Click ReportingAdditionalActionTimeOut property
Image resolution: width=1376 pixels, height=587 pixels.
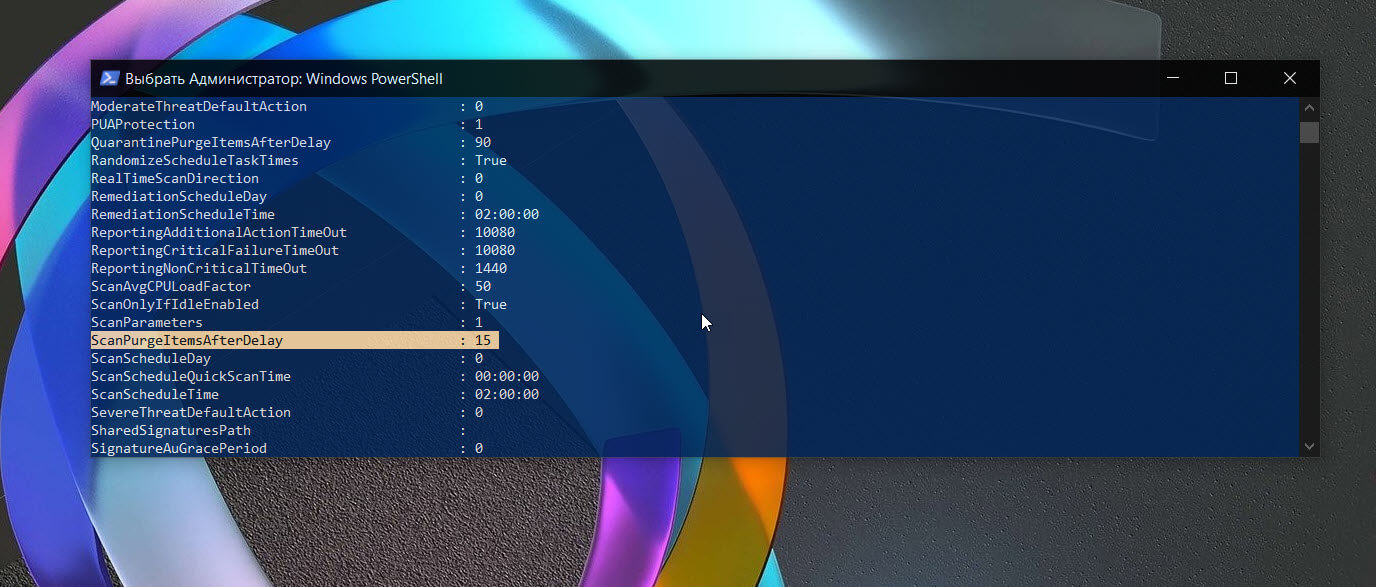click(219, 232)
